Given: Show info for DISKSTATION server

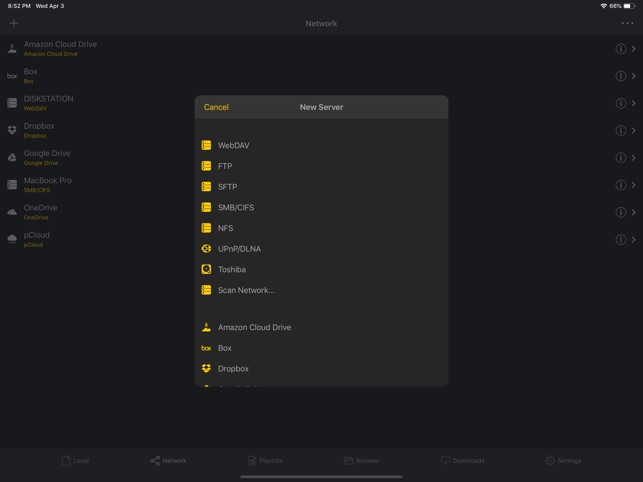Looking at the screenshot, I should tap(620, 103).
